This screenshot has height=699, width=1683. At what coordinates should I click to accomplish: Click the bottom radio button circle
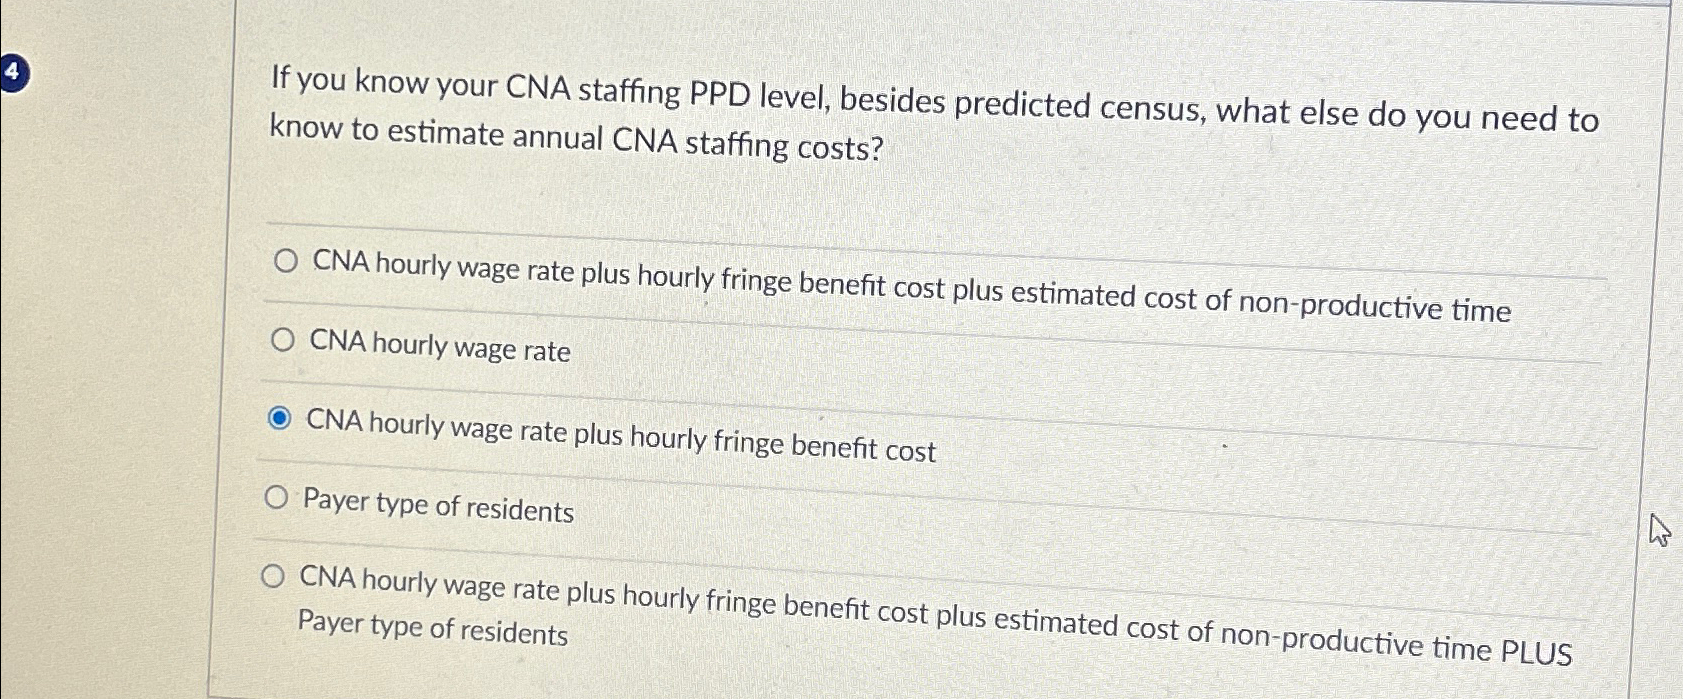272,575
